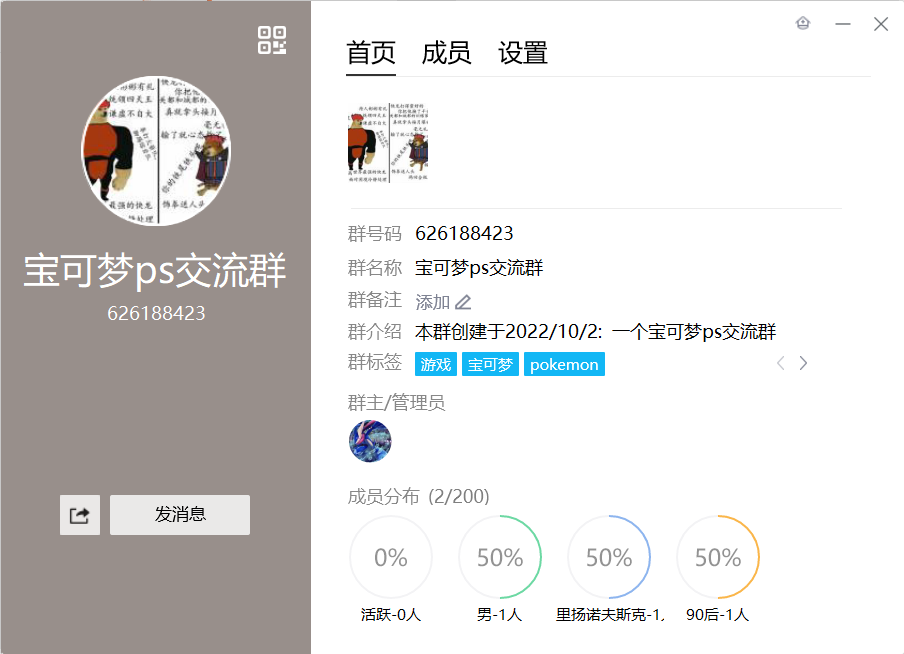The image size is (904, 654).
Task: Click the 游戏 group tag
Action: click(x=436, y=364)
